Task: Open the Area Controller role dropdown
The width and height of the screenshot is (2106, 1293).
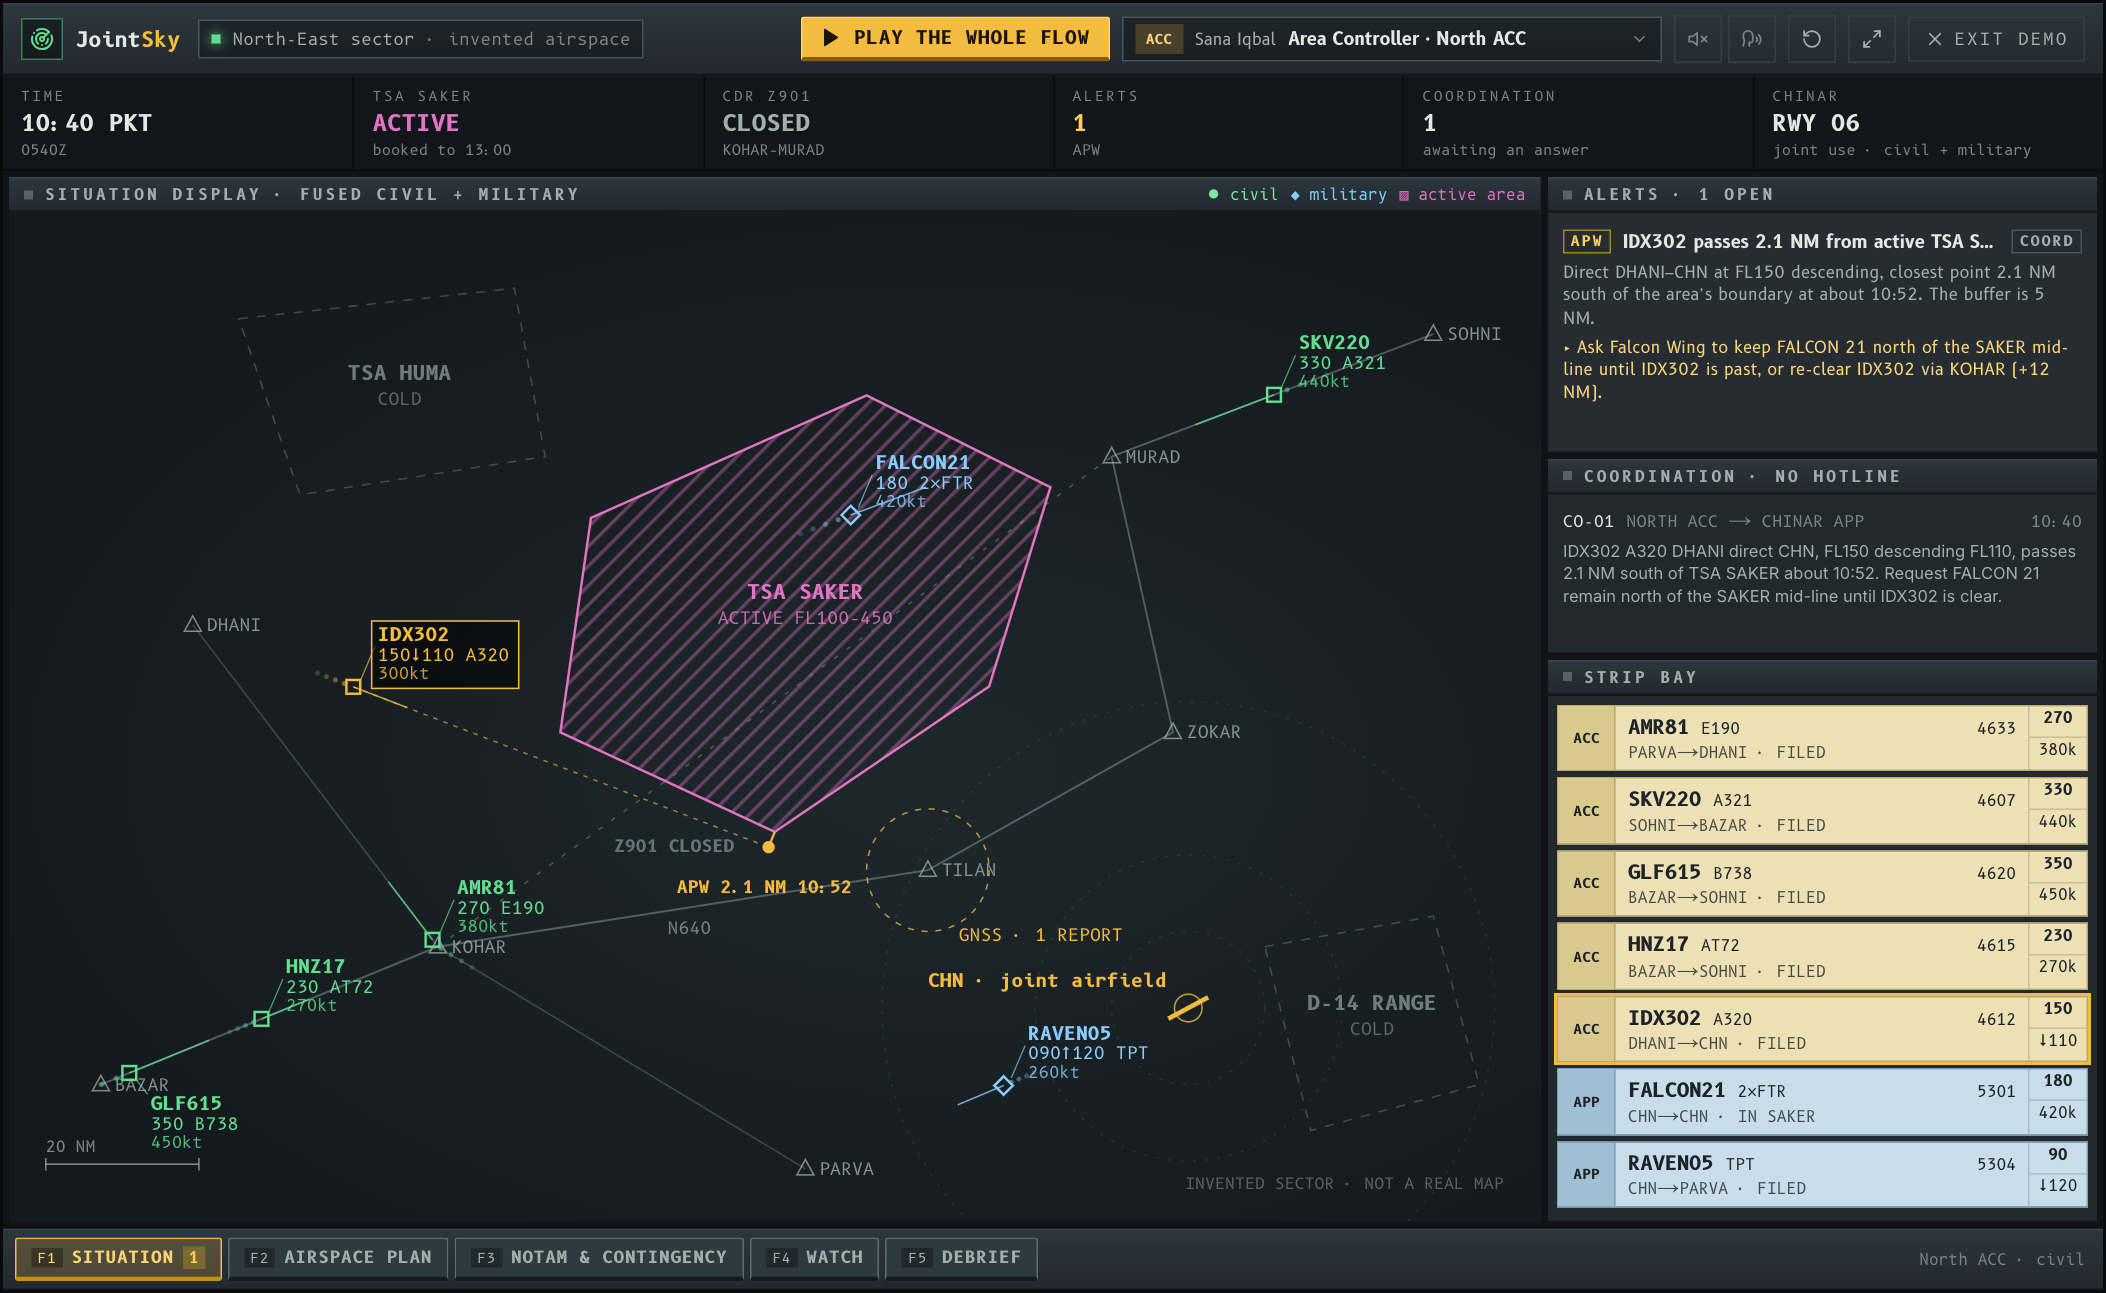Action: click(x=1391, y=39)
